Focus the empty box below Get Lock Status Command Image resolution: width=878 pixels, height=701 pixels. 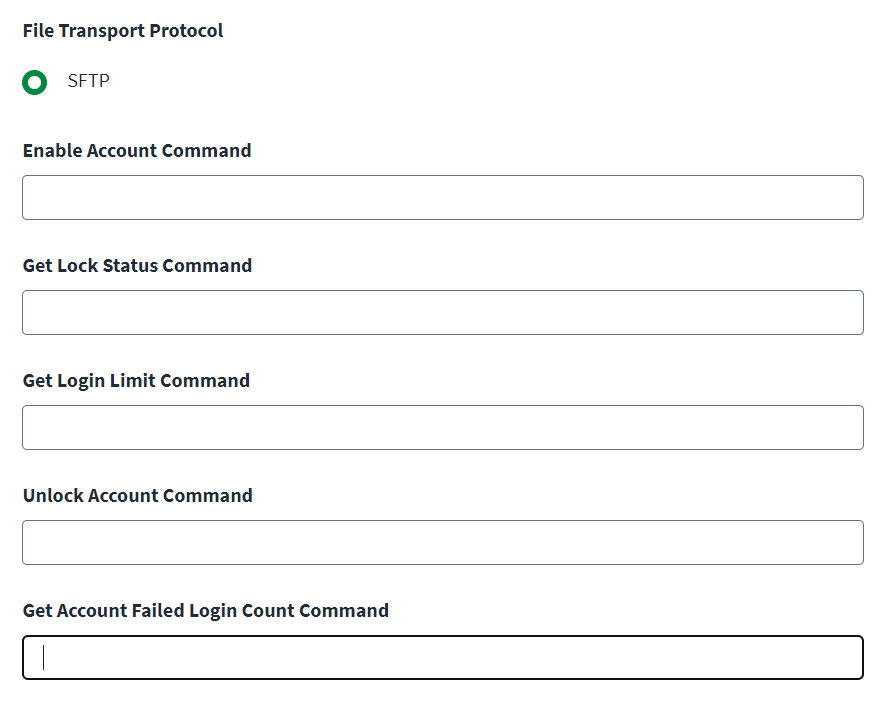click(443, 312)
